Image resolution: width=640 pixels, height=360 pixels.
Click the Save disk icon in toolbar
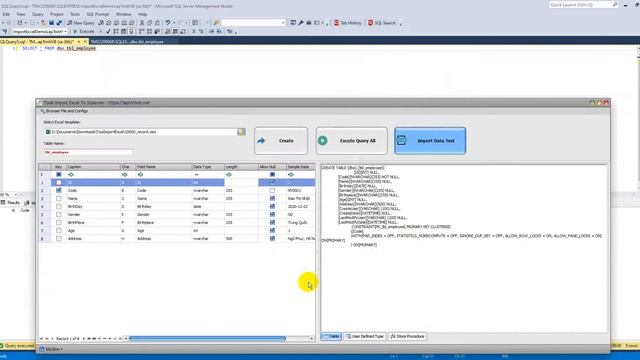pos(51,23)
